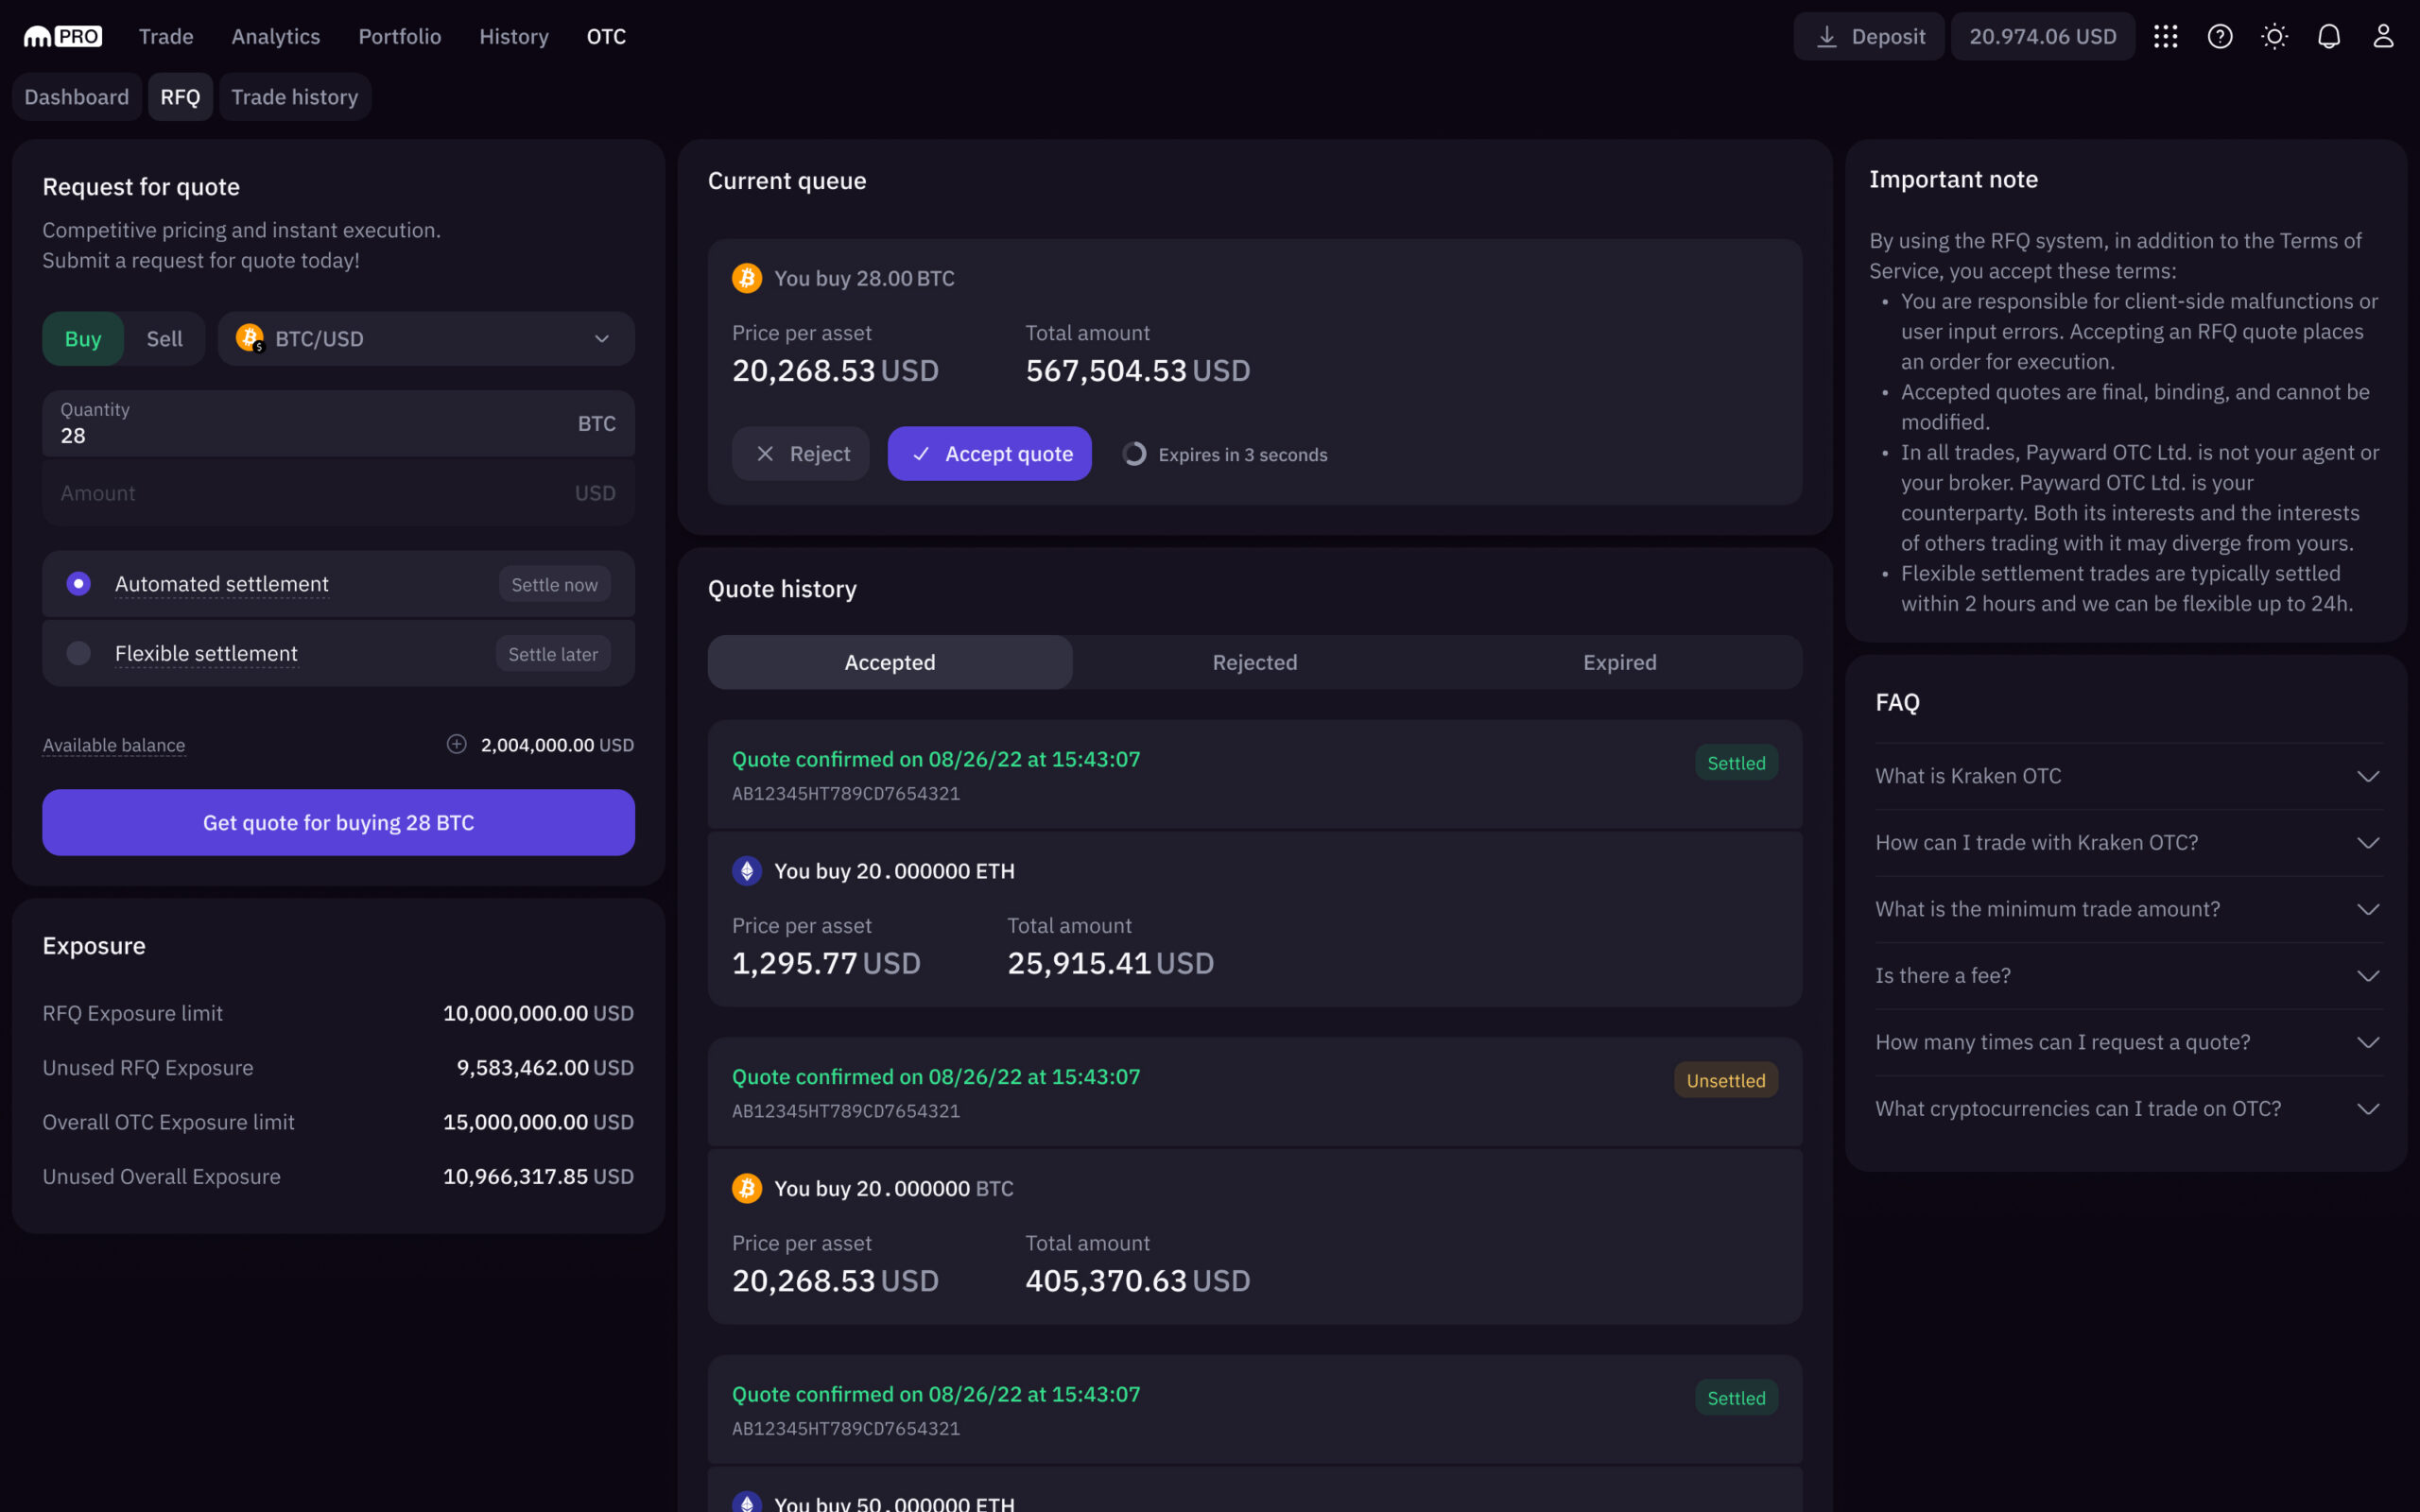Show the Accepted quotes tab

890,662
